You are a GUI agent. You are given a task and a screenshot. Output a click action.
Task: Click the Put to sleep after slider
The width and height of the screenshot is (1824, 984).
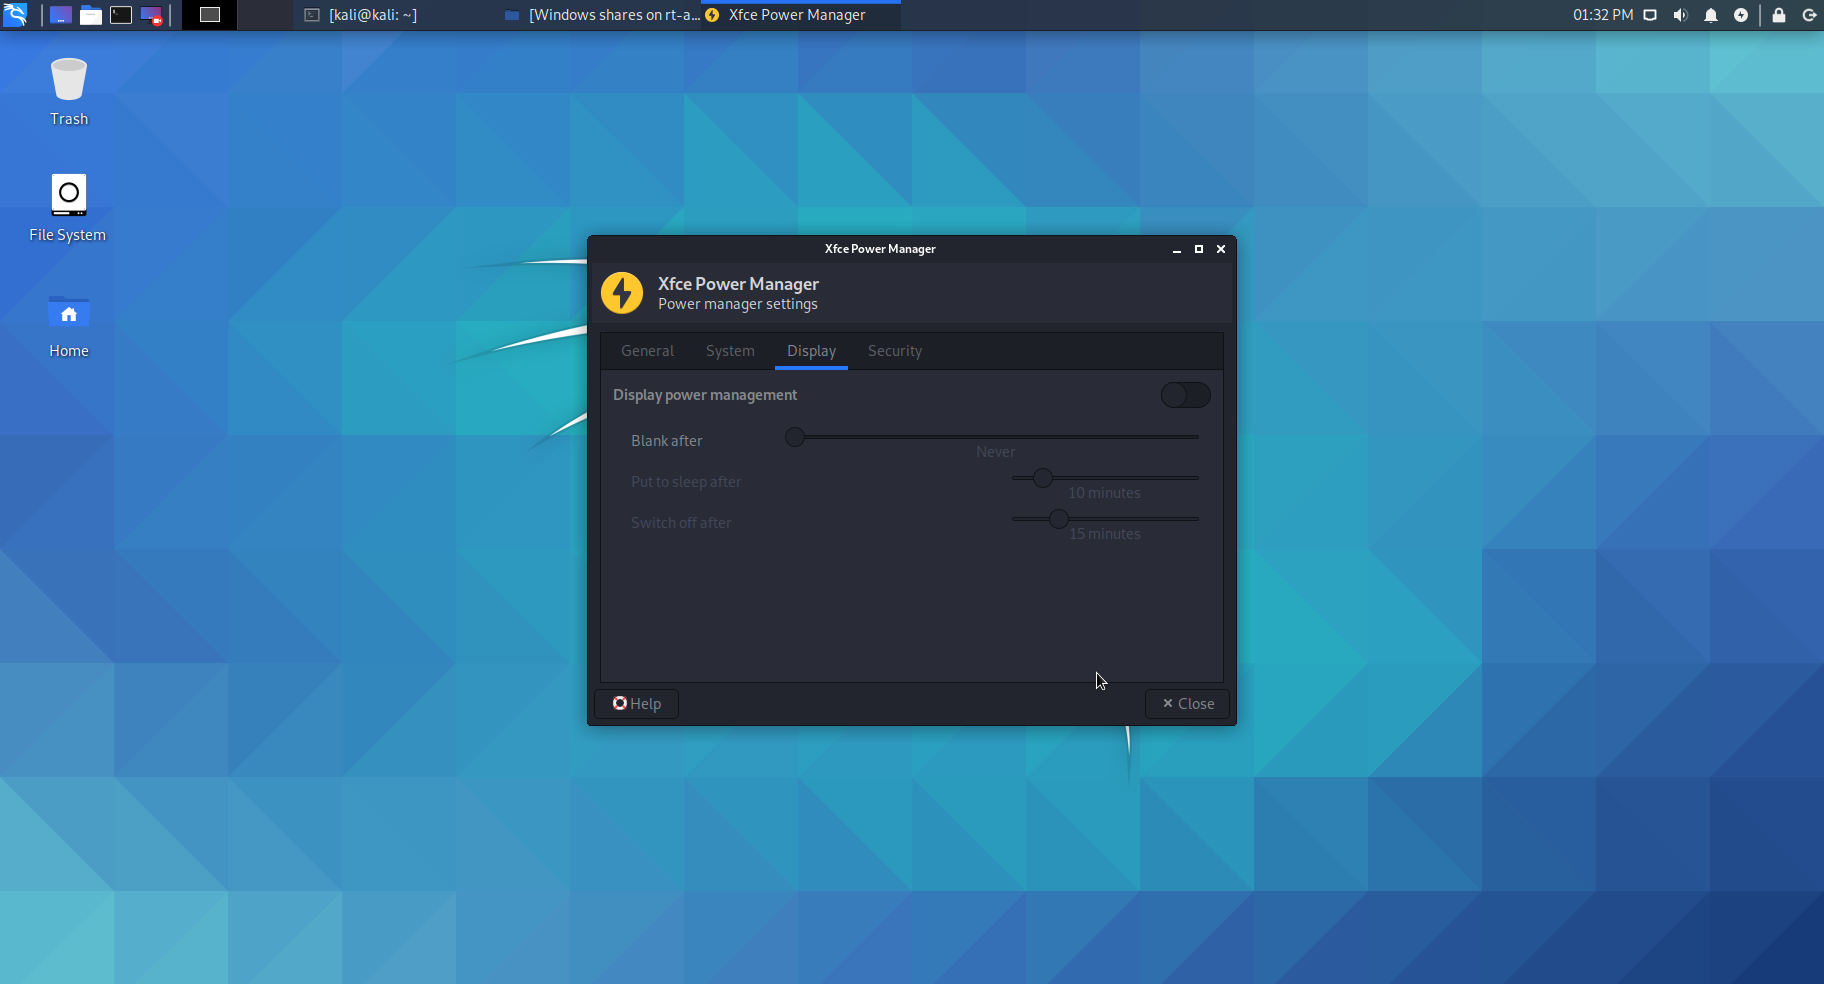click(x=1105, y=478)
